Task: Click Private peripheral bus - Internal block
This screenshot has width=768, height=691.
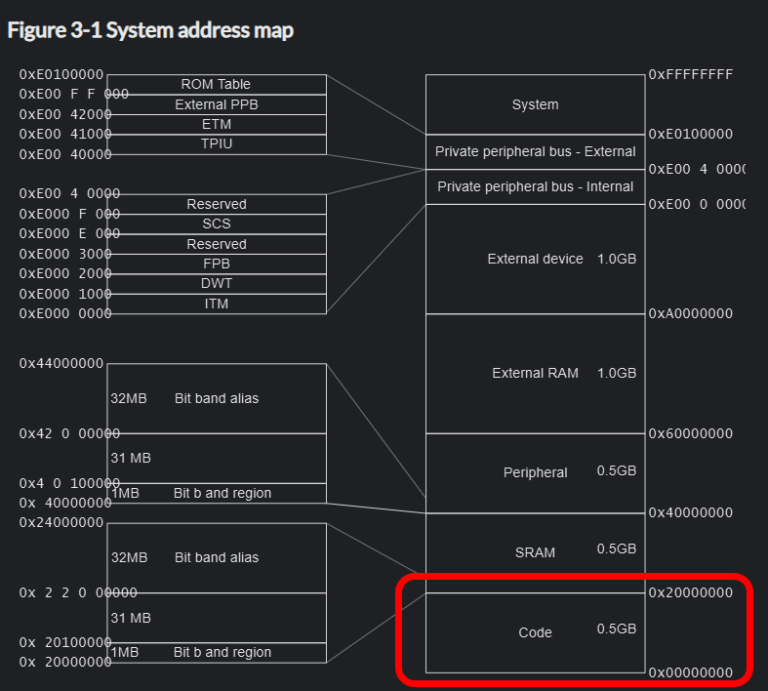Action: 535,187
